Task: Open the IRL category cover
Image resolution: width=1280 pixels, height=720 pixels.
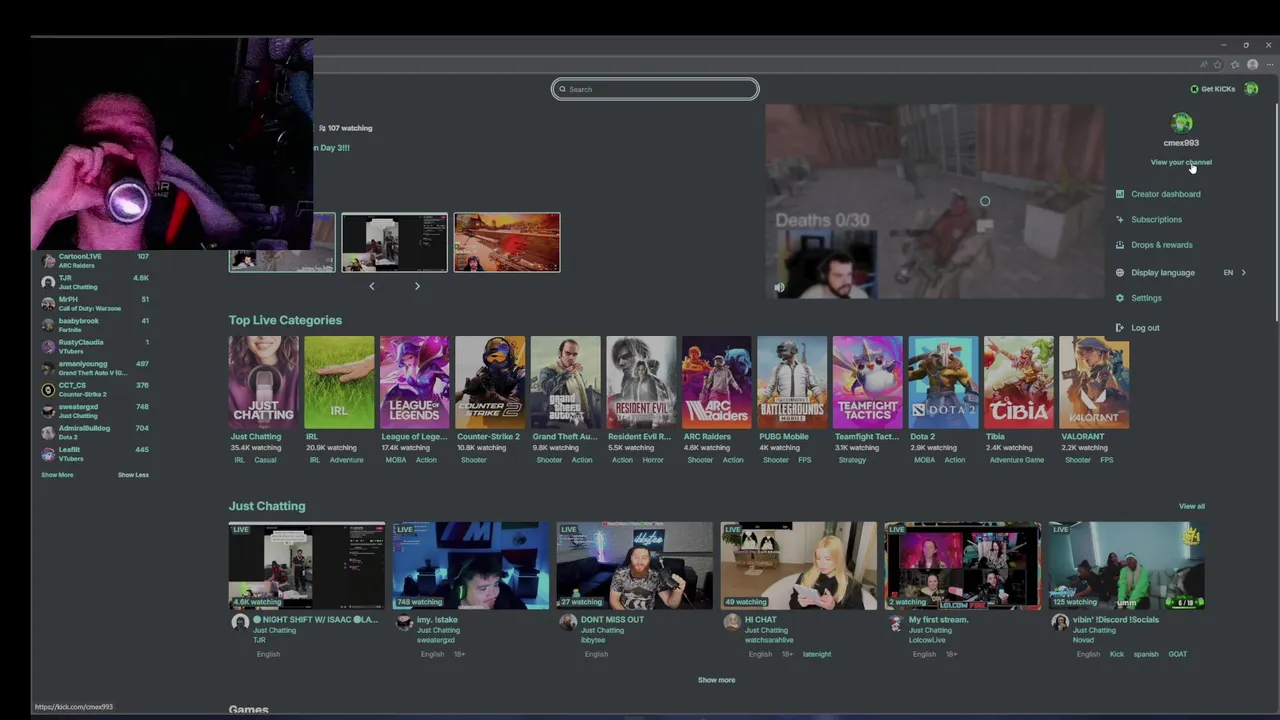Action: point(339,382)
